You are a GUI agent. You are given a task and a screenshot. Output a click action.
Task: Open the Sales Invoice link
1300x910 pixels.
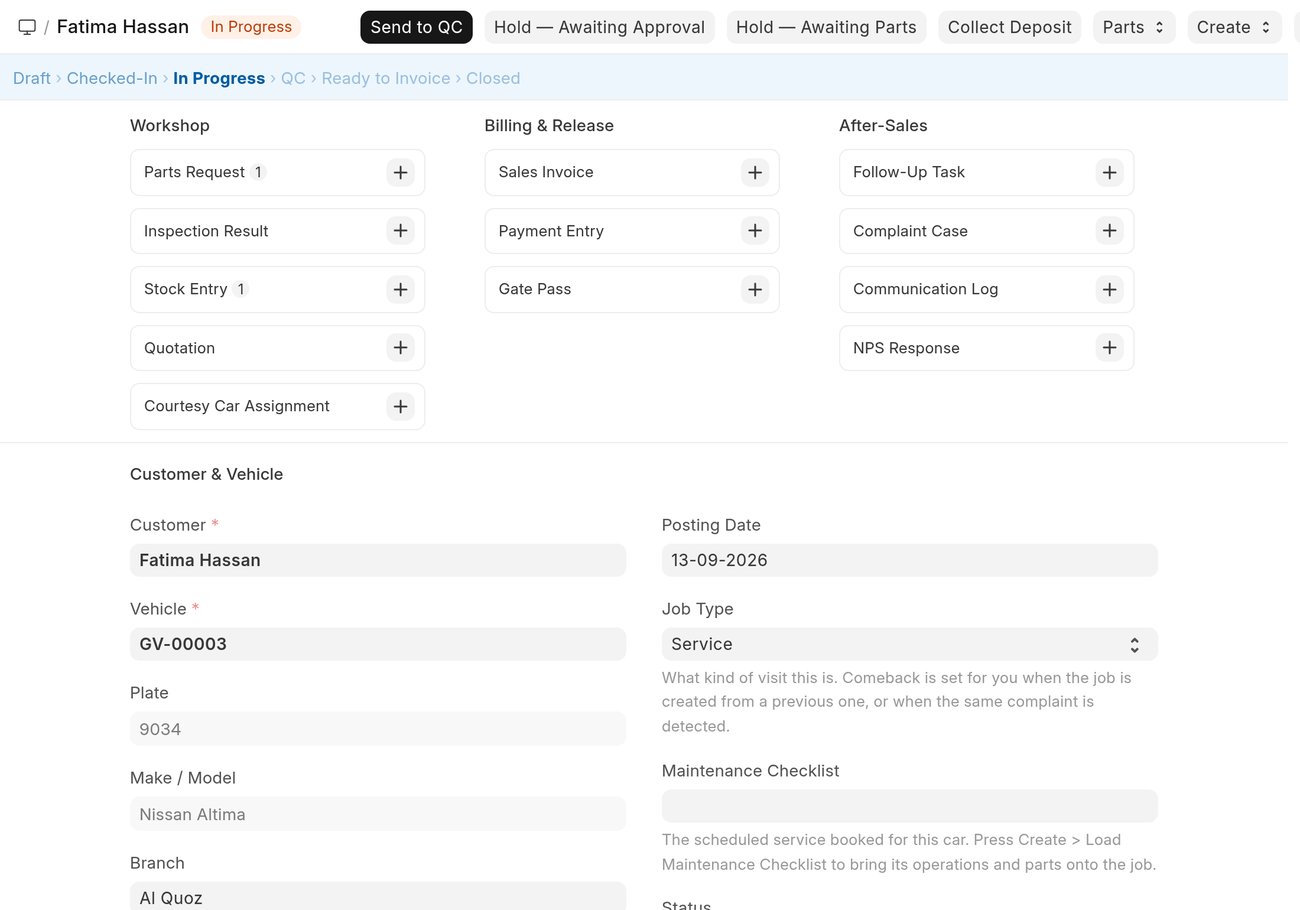(x=546, y=172)
